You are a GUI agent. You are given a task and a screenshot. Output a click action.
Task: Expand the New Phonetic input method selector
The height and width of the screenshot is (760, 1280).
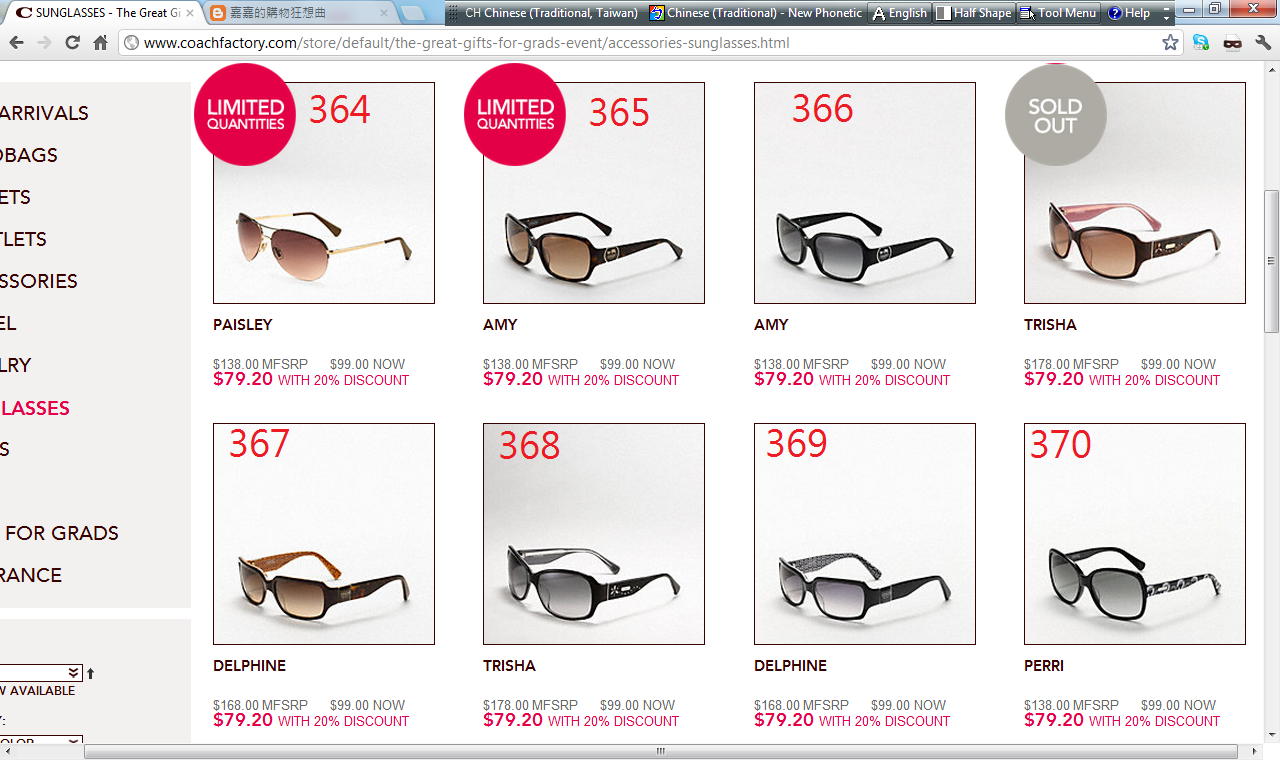click(x=756, y=13)
